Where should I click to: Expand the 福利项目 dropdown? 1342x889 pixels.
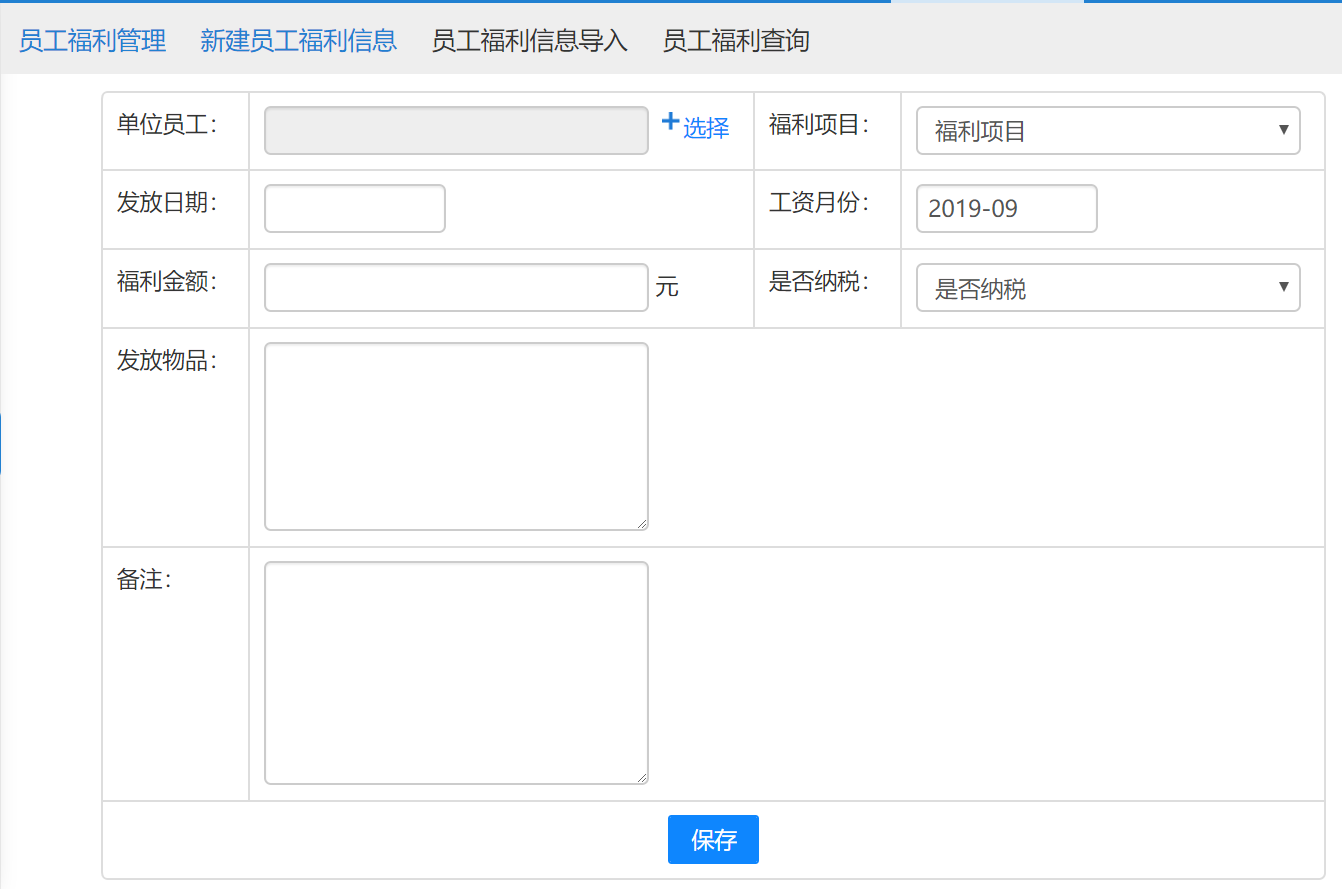pyautogui.click(x=1108, y=131)
